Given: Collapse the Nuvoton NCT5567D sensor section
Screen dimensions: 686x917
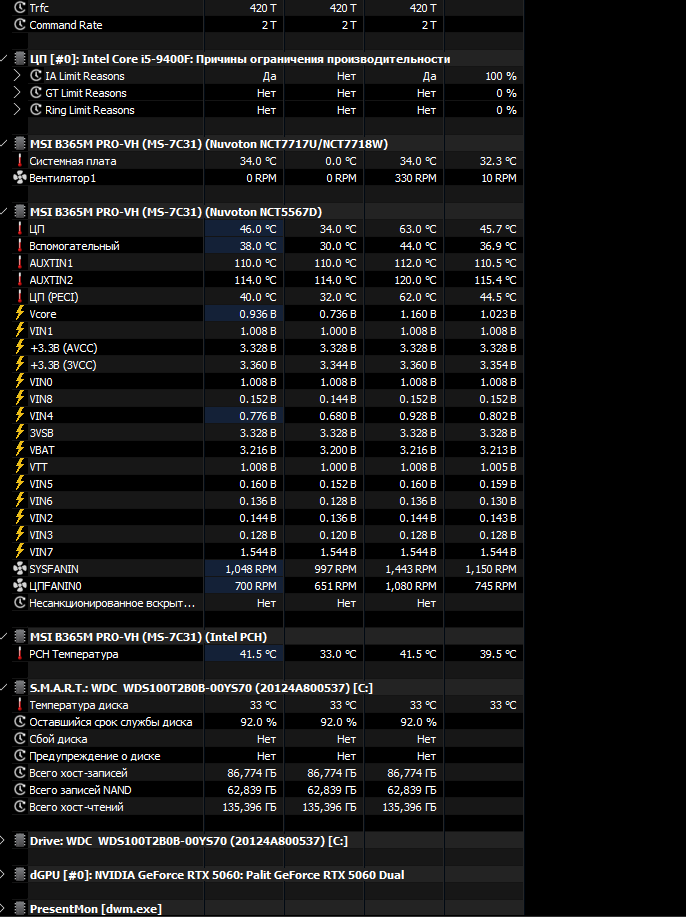Looking at the screenshot, I should point(4,212).
